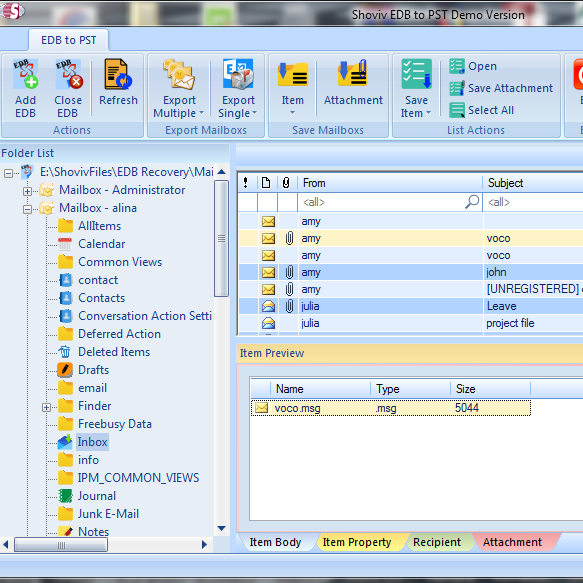Open the Junk E-Mail folder

click(x=99, y=513)
